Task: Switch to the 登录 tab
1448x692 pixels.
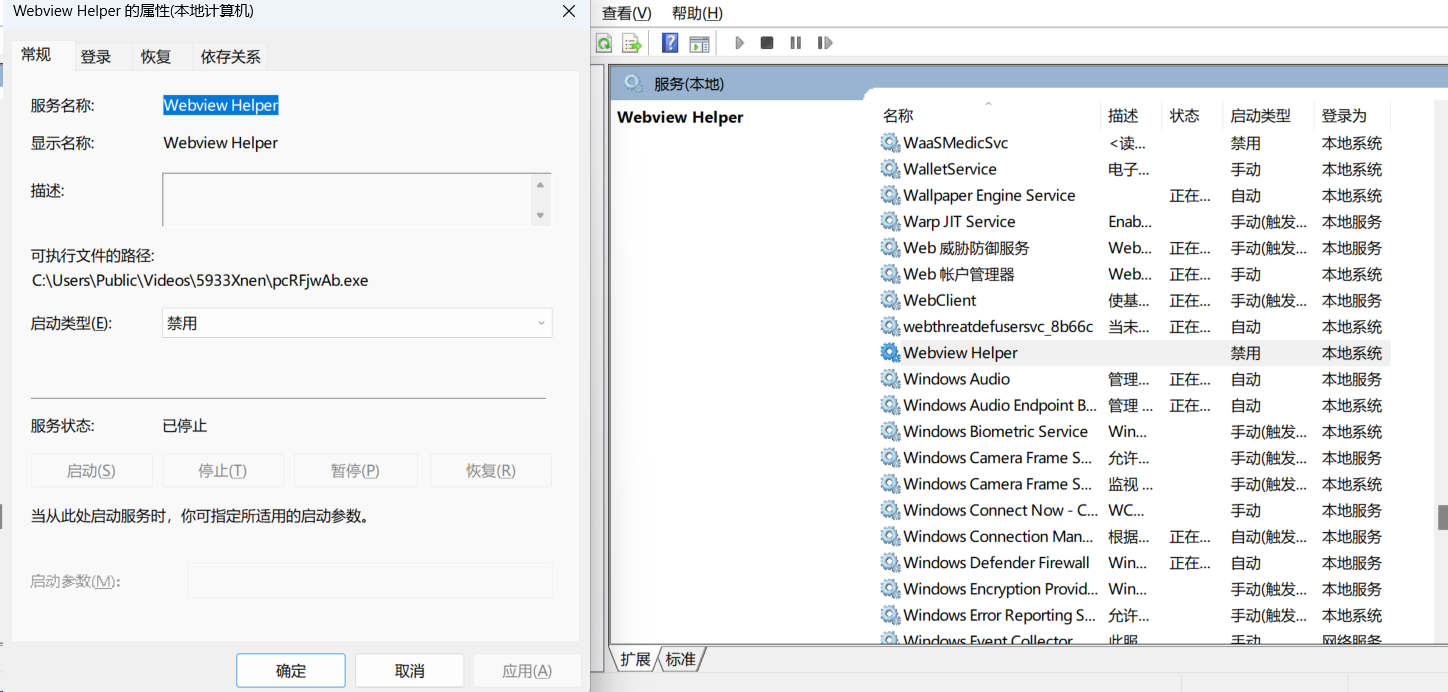Action: point(96,57)
